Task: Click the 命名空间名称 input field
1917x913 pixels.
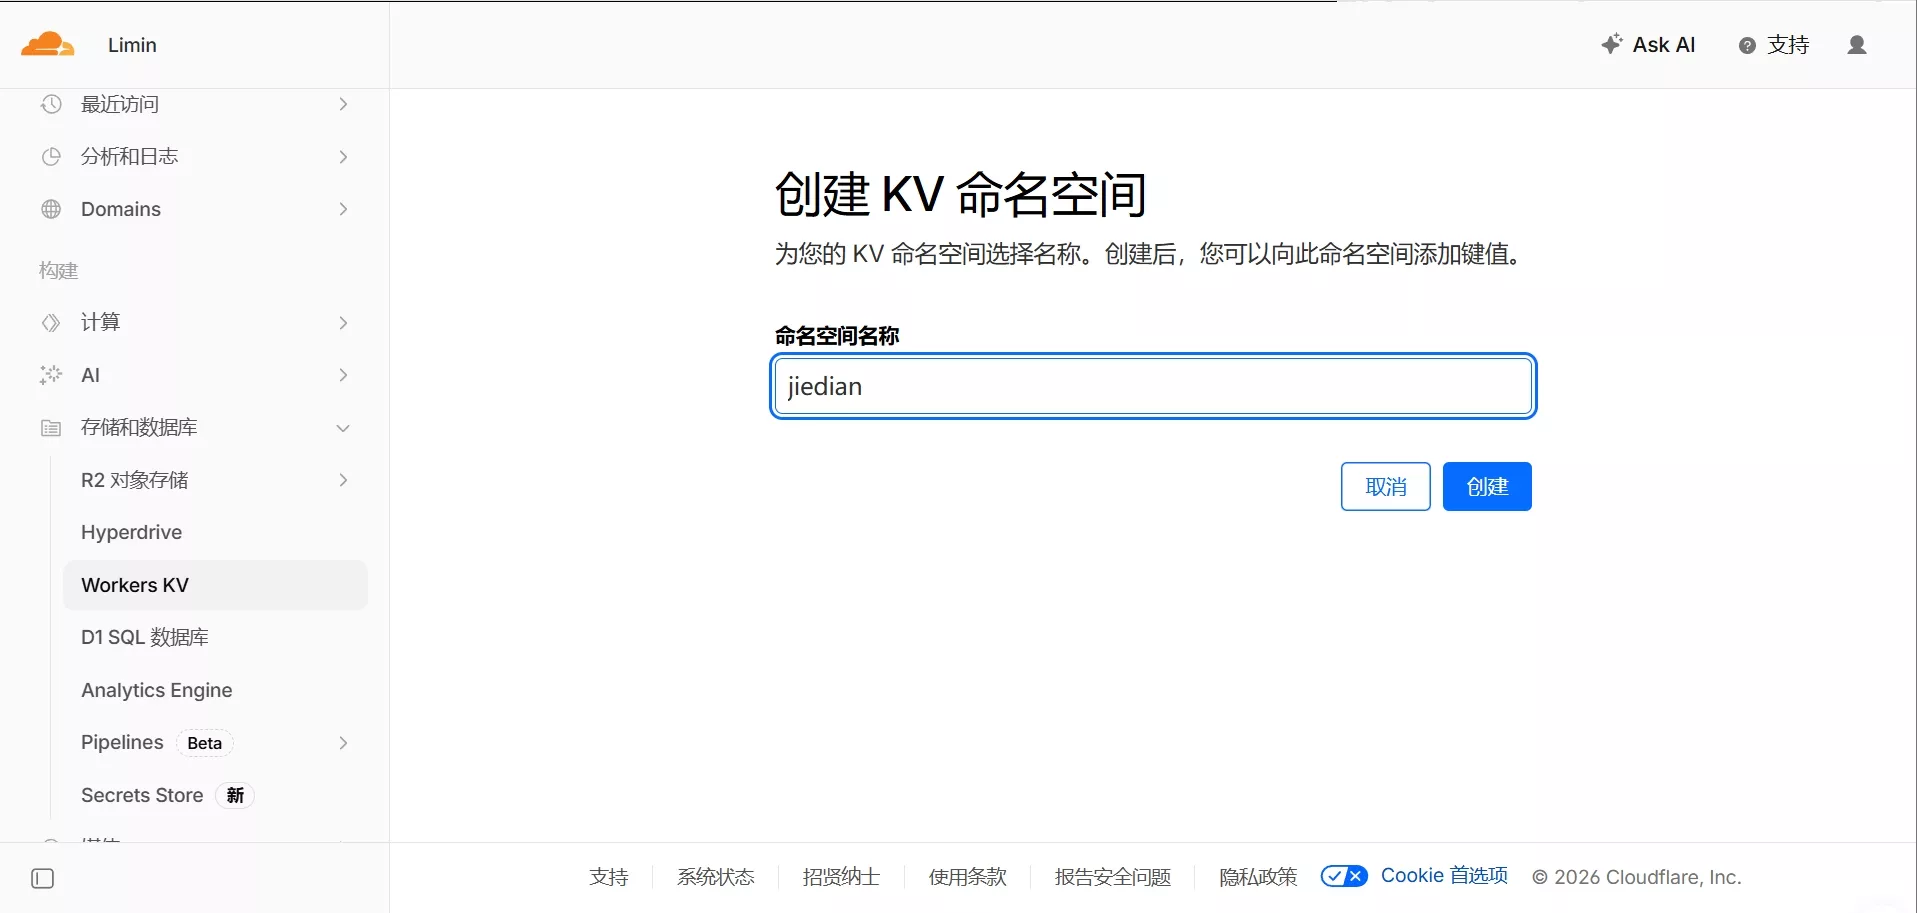Action: (x=1153, y=386)
